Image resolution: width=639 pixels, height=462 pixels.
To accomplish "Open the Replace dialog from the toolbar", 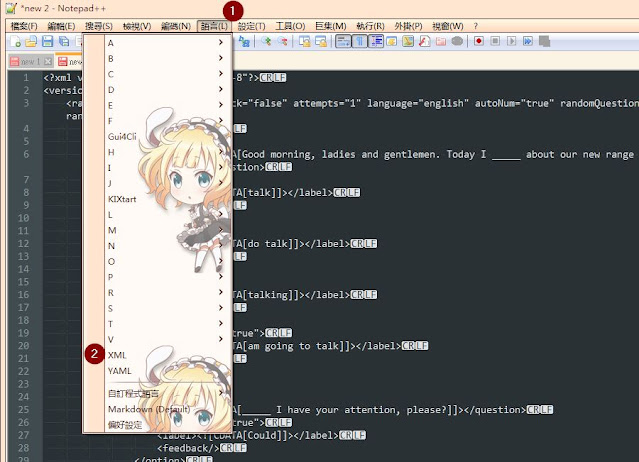I will 244,41.
